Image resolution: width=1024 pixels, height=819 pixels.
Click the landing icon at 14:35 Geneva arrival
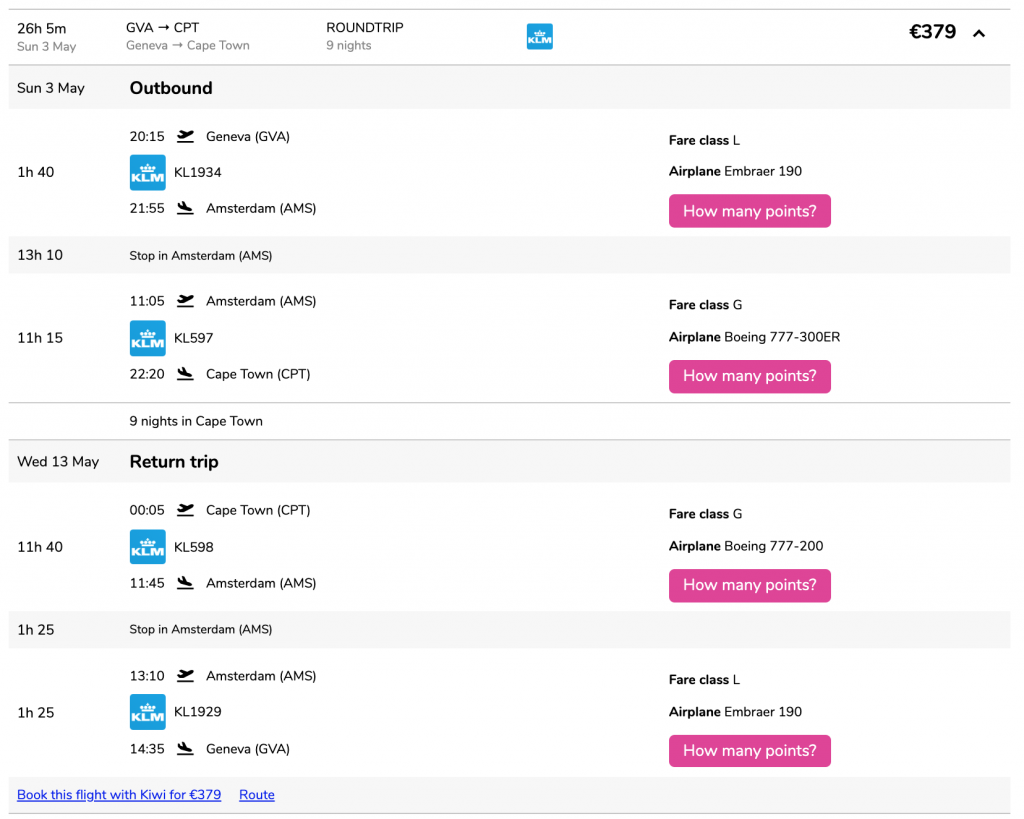point(185,749)
